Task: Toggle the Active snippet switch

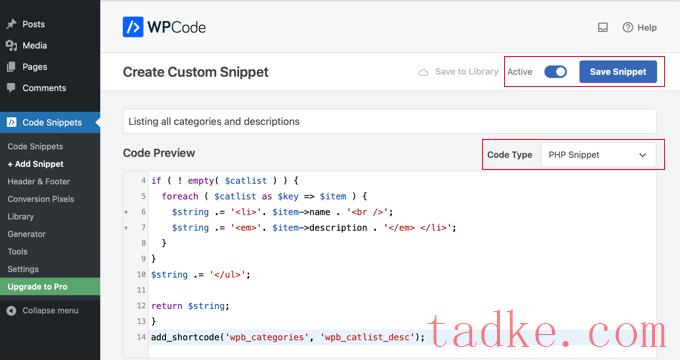Action: [555, 72]
